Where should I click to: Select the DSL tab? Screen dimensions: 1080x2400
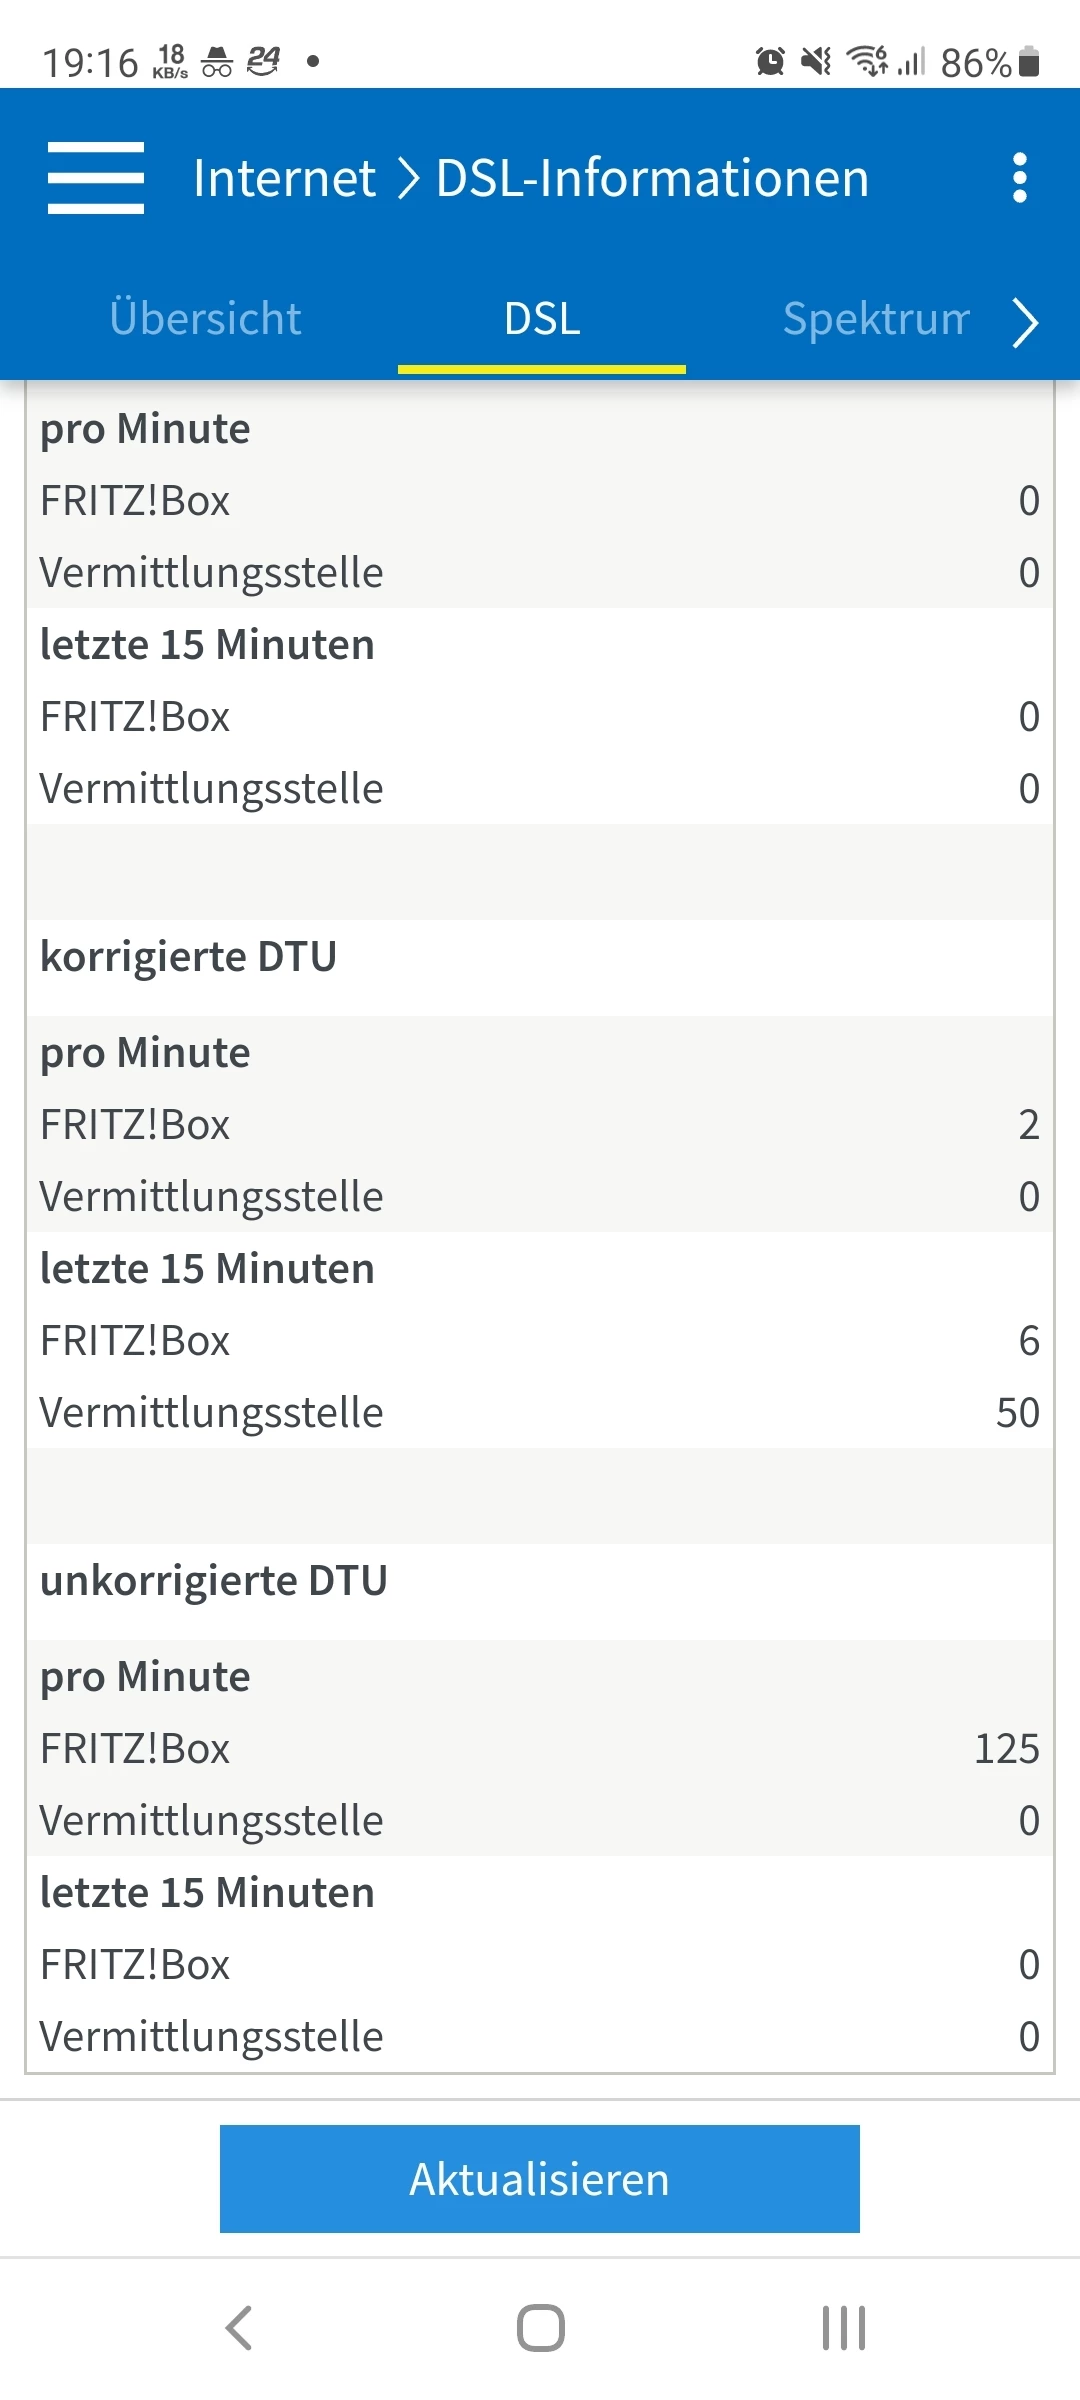[542, 319]
